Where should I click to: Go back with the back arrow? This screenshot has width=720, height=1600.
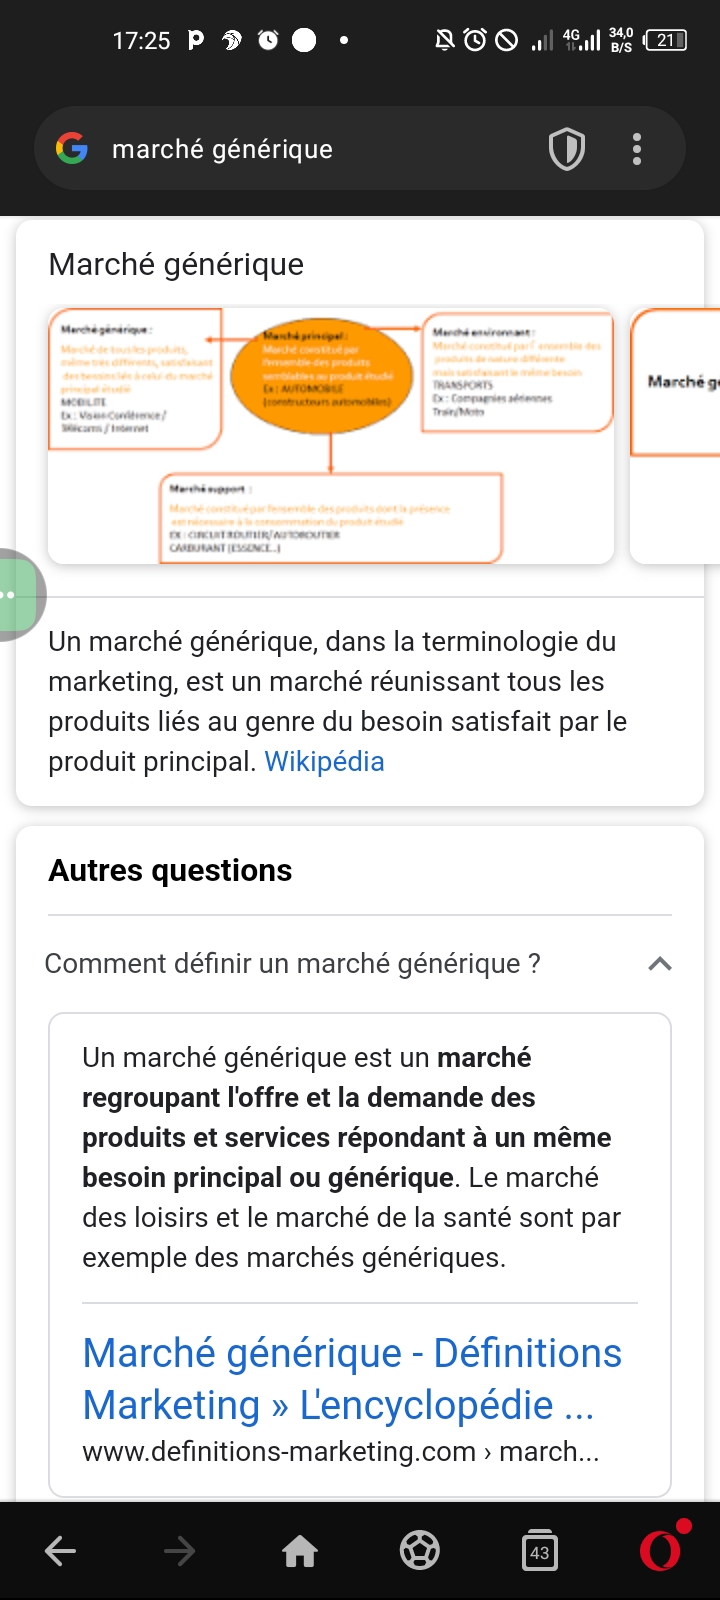(61, 1551)
